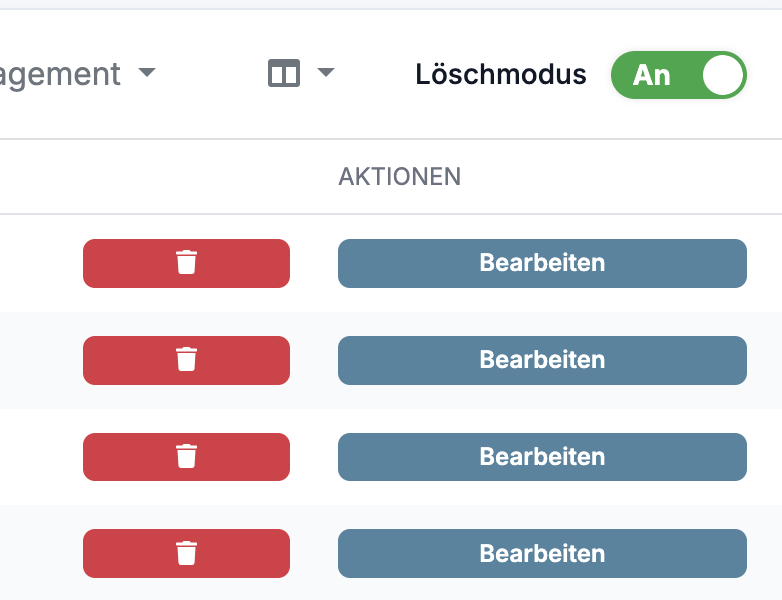Screen dimensions: 782x600
Task: Expand the dropdown arrow beside 'agement'
Action: 147,73
